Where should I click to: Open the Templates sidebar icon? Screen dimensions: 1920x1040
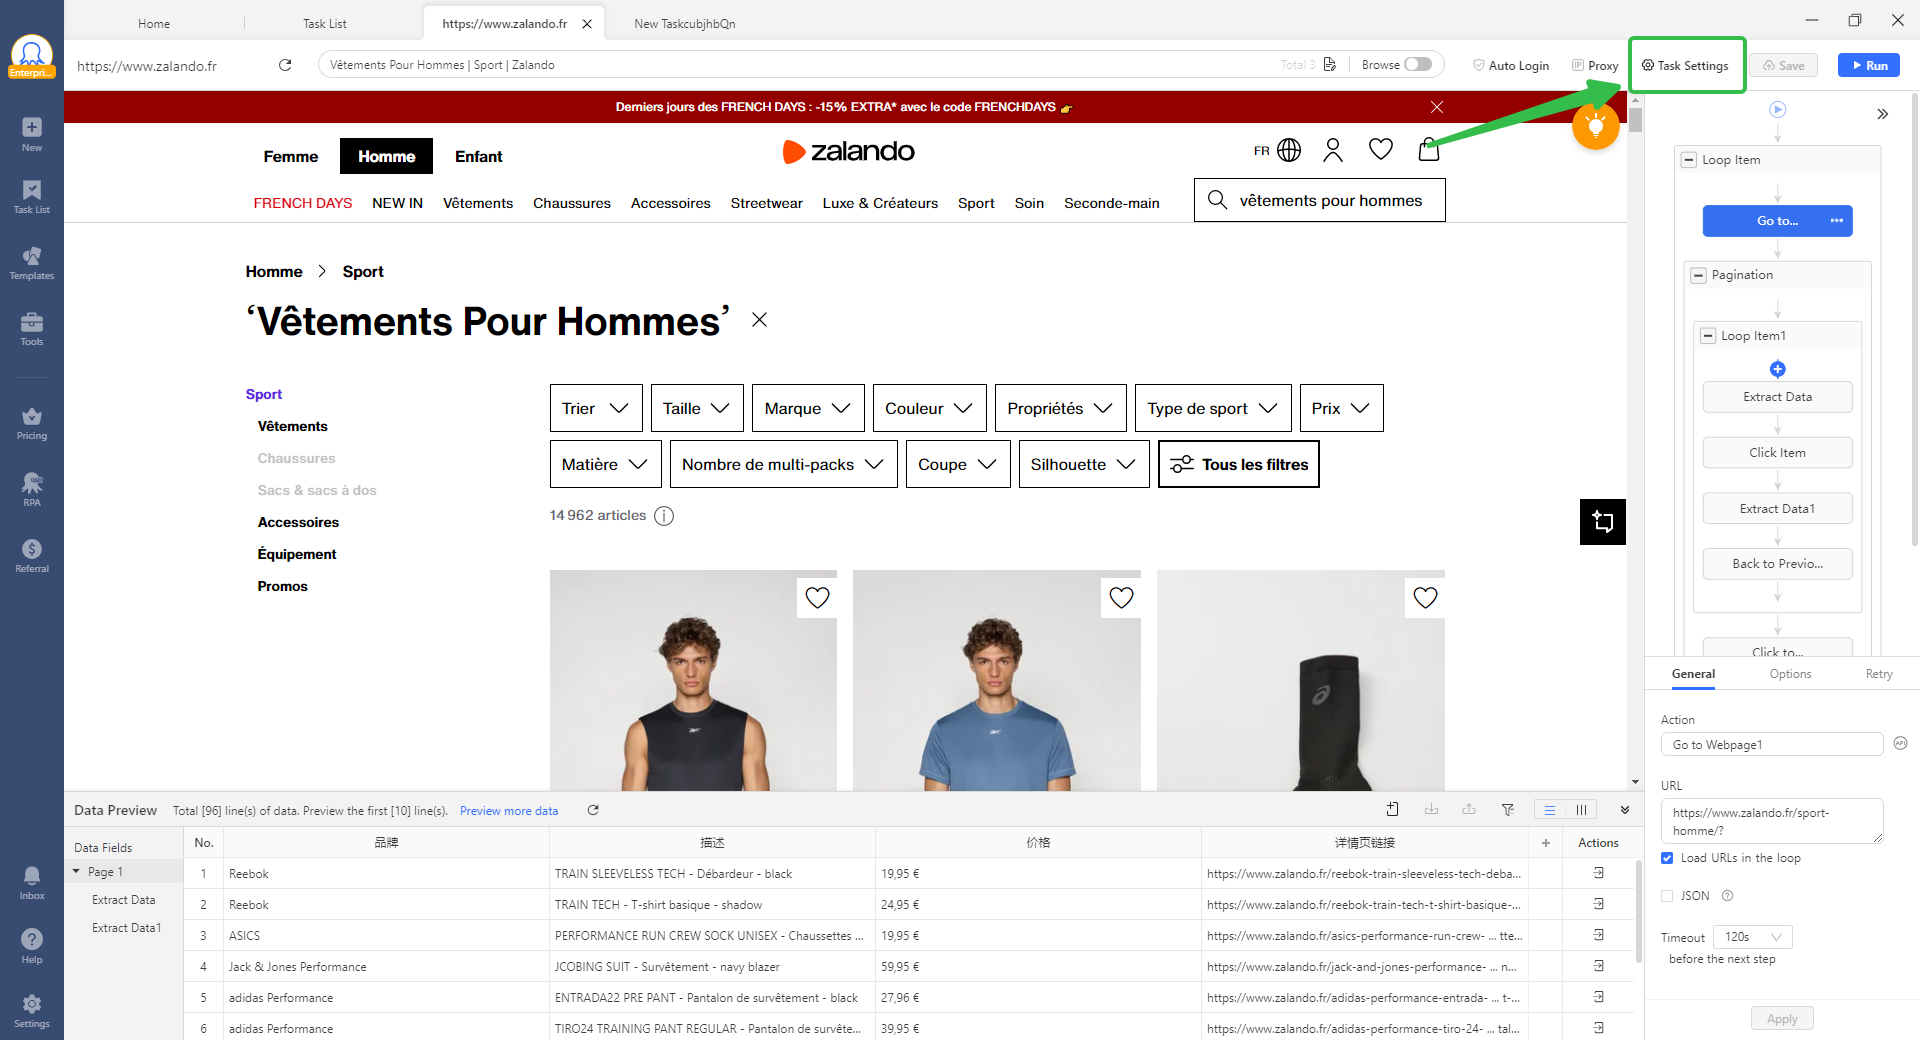[x=31, y=263]
